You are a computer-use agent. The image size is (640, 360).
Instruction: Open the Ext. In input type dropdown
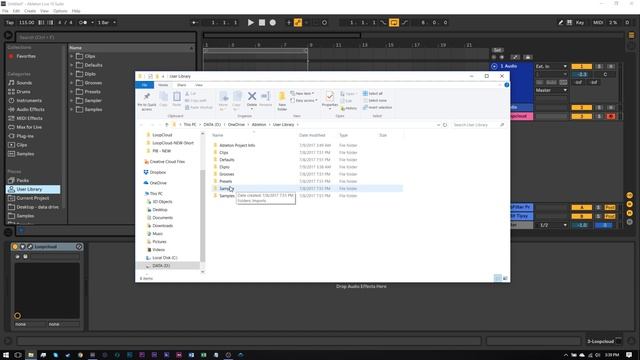(551, 66)
